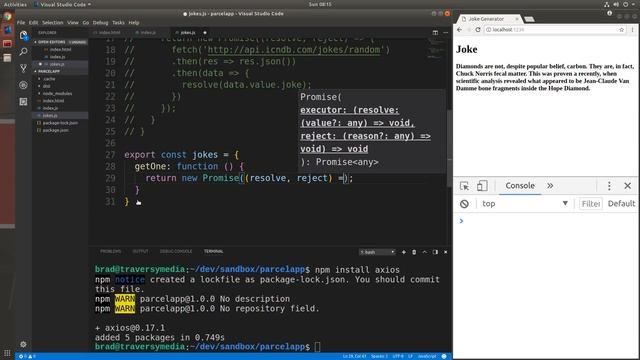Open the Chrome three-dot menu
The height and width of the screenshot is (360, 640).
[x=633, y=30]
